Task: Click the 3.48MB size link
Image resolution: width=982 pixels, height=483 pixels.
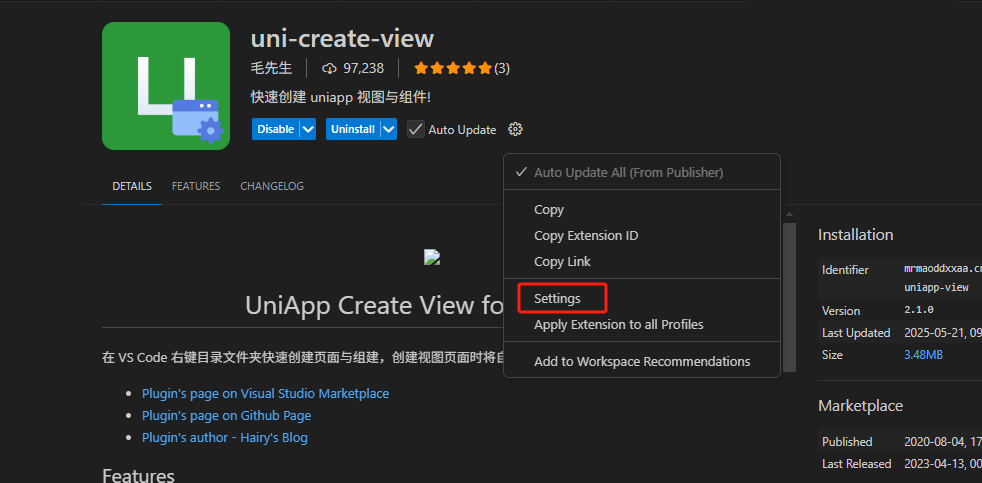Action: [923, 355]
